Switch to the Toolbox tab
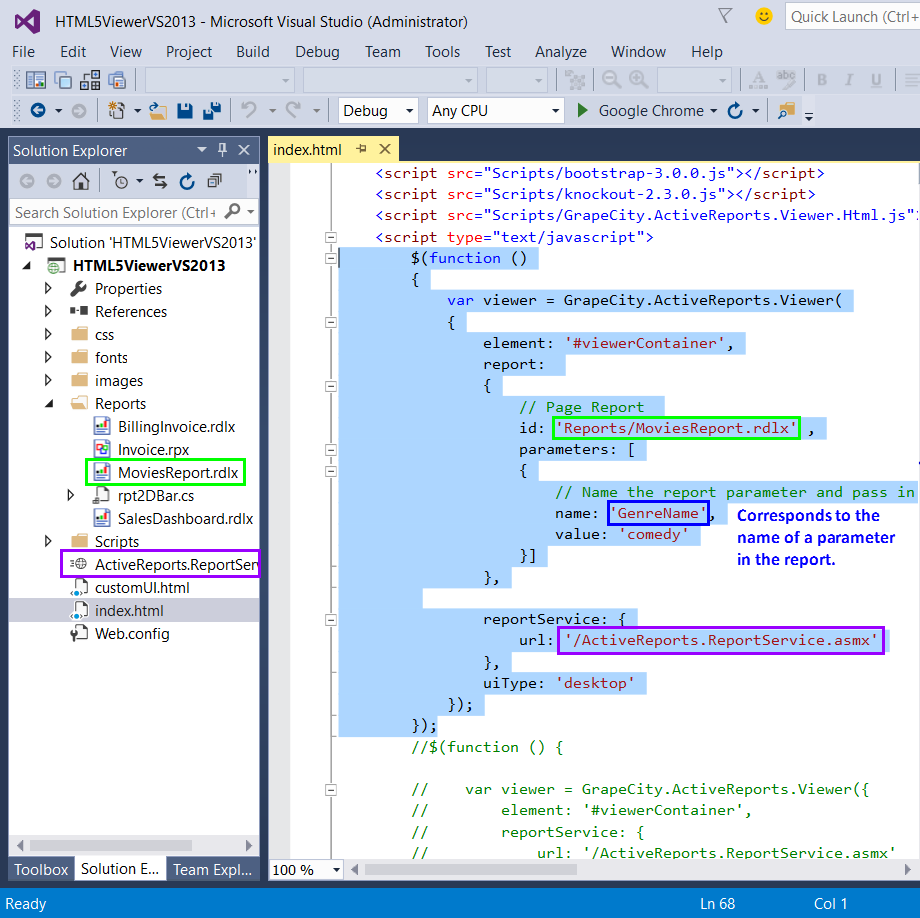This screenshot has width=920, height=918. (x=41, y=869)
